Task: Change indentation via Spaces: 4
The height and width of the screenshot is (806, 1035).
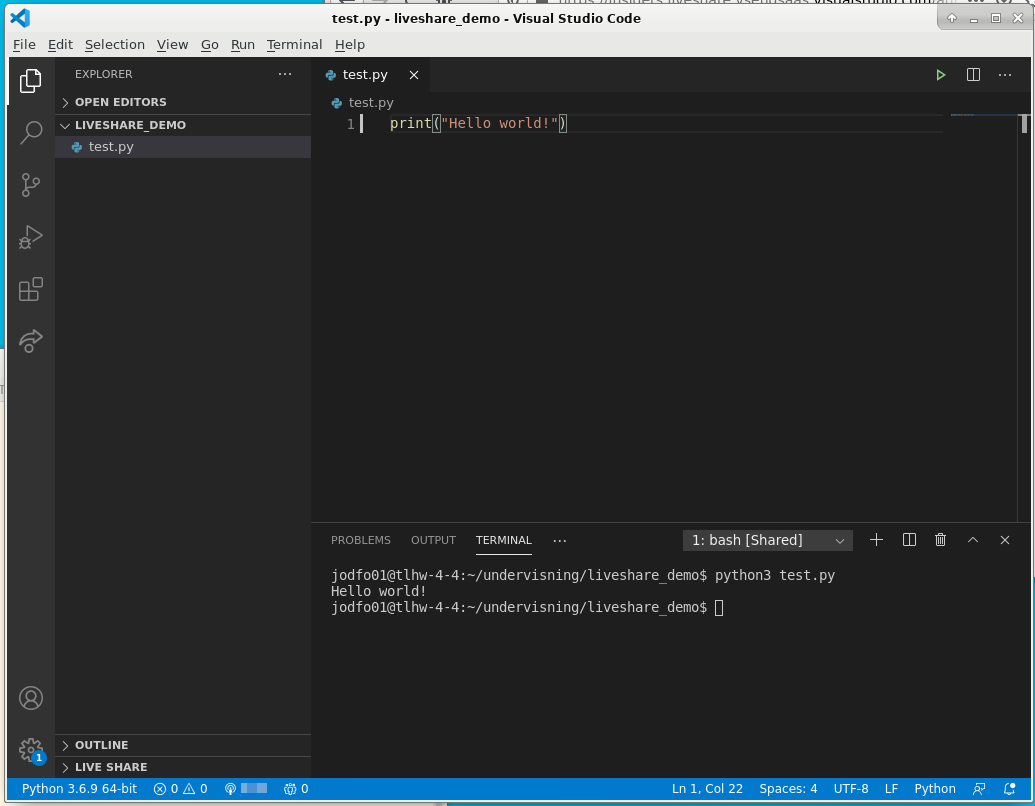Action: (x=788, y=789)
